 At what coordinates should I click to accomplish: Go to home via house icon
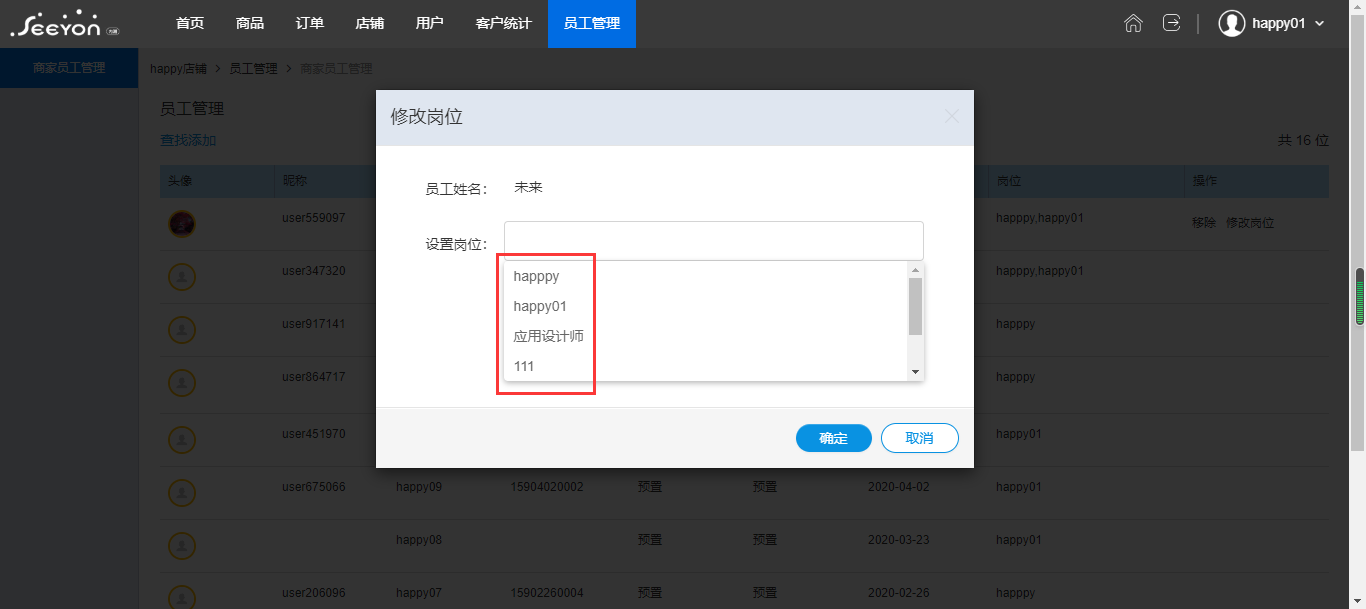point(1133,23)
